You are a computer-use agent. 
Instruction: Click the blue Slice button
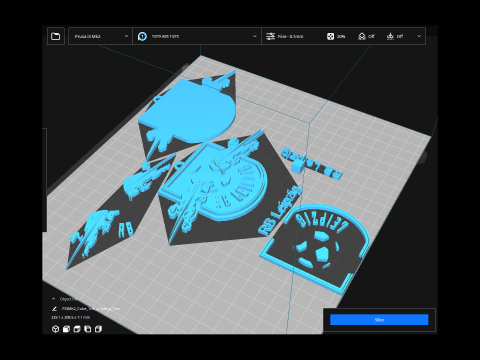click(379, 320)
